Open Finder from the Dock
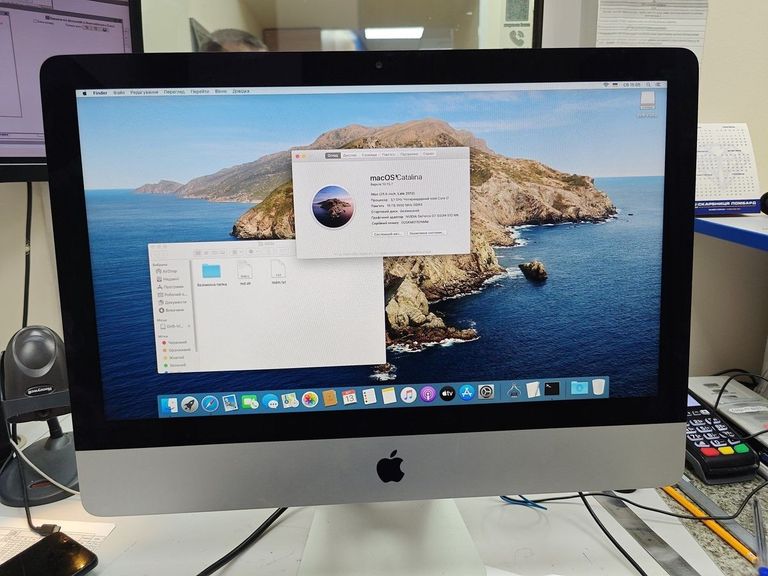 click(x=170, y=406)
